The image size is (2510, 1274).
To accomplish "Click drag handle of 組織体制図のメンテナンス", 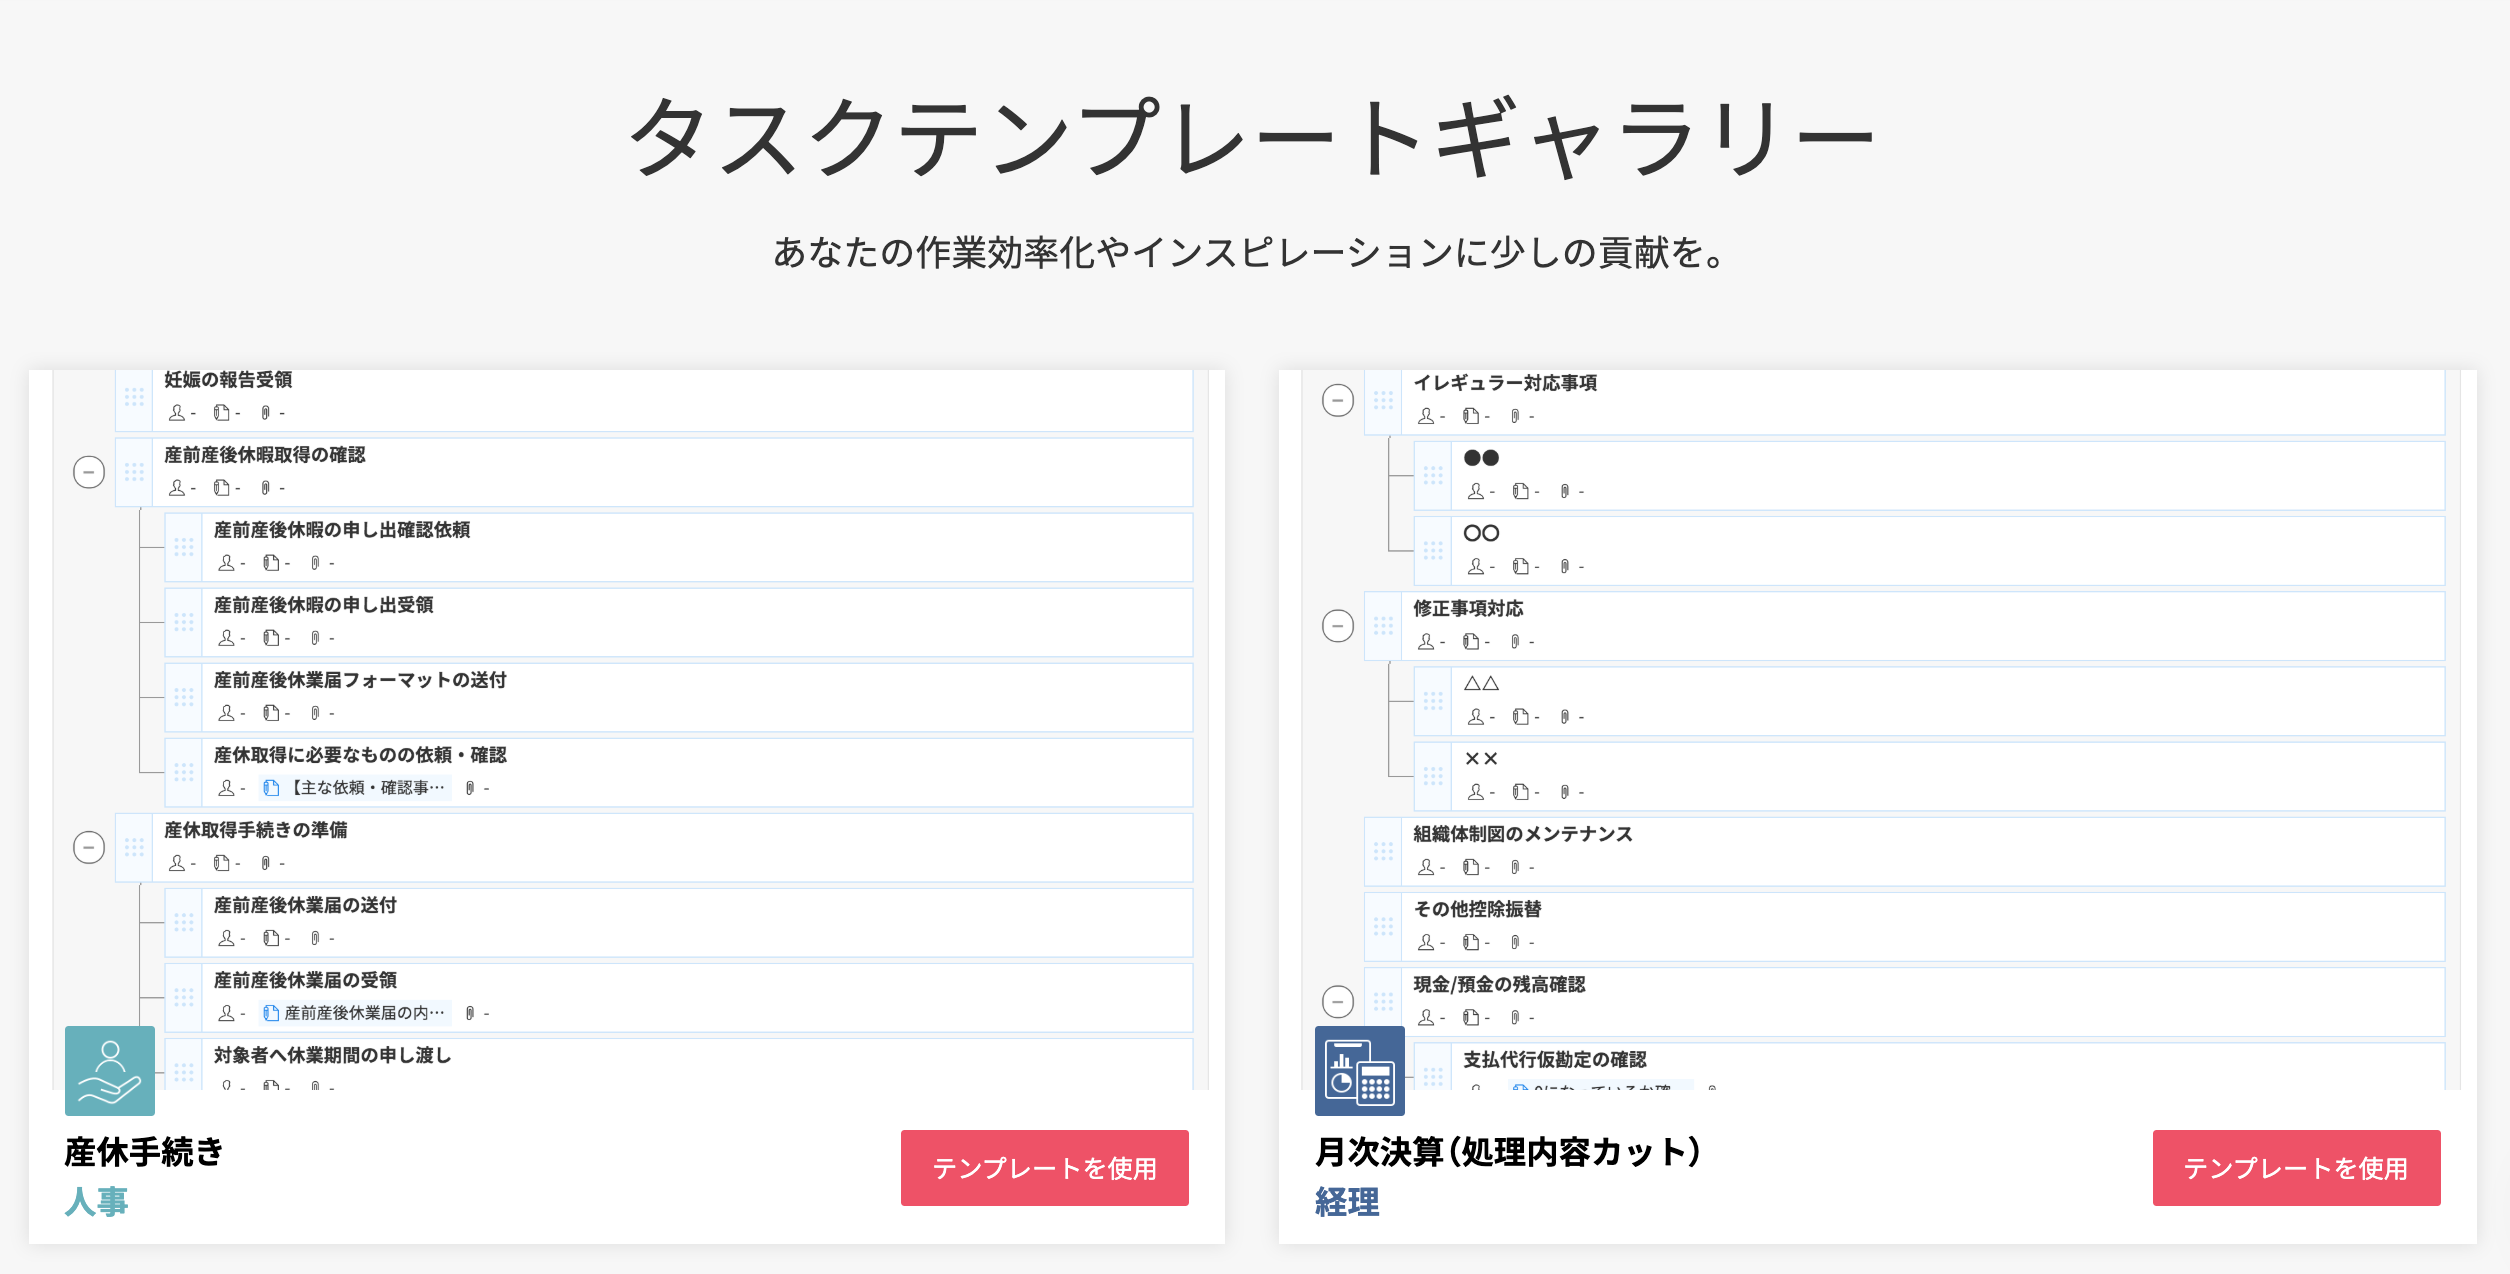I will coord(1383,851).
